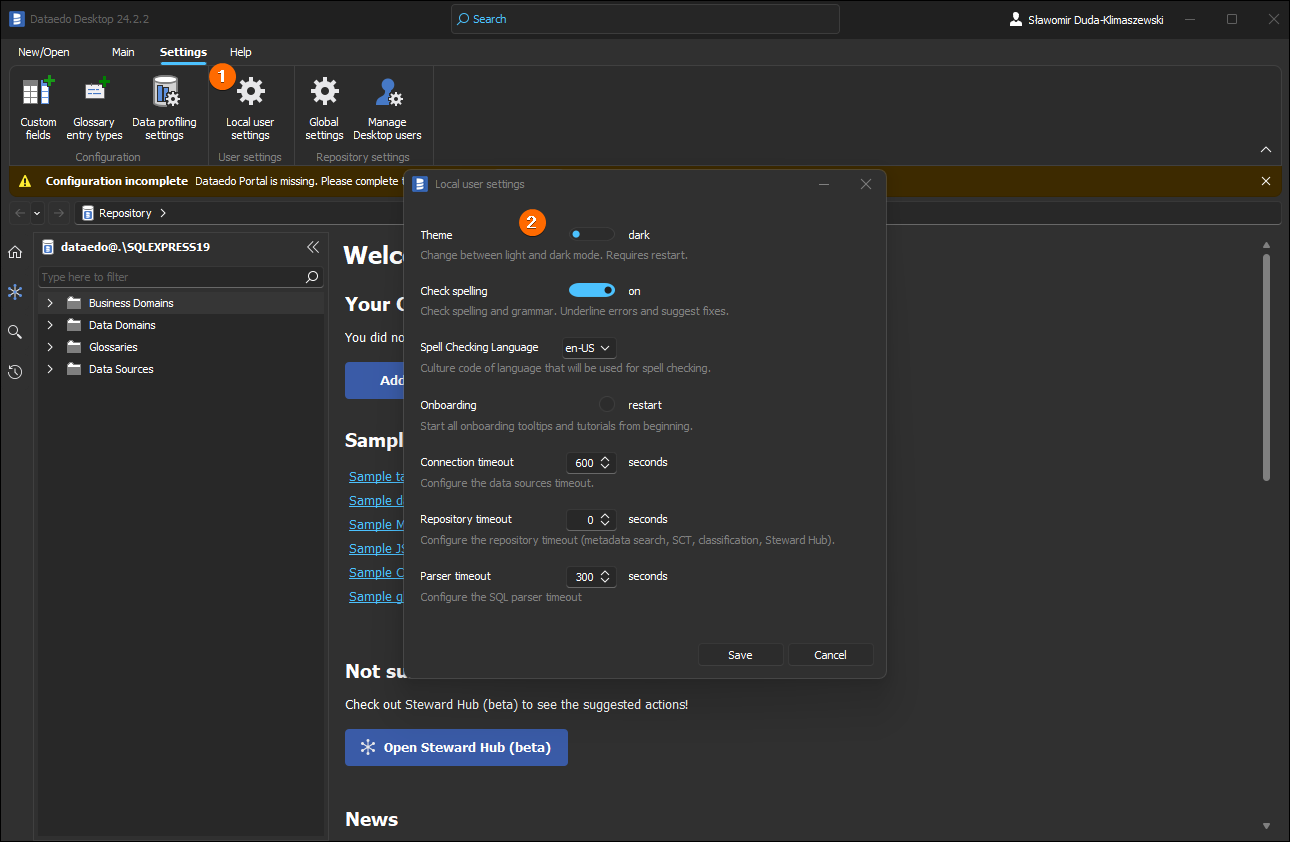Expand the Repository breadcrumb chevron
1290x842 pixels.
(163, 213)
